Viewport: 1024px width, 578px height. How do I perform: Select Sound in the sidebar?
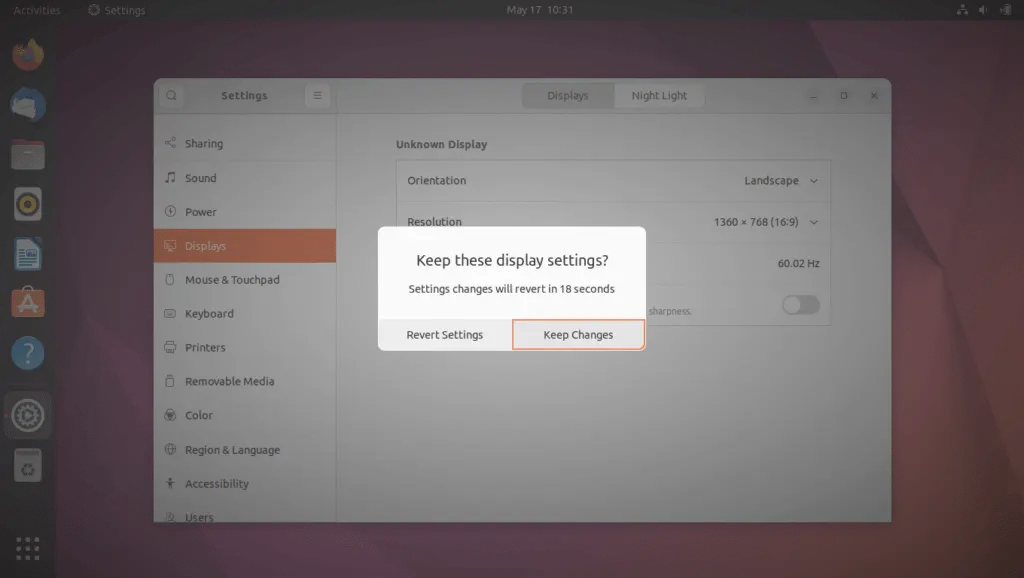(199, 178)
